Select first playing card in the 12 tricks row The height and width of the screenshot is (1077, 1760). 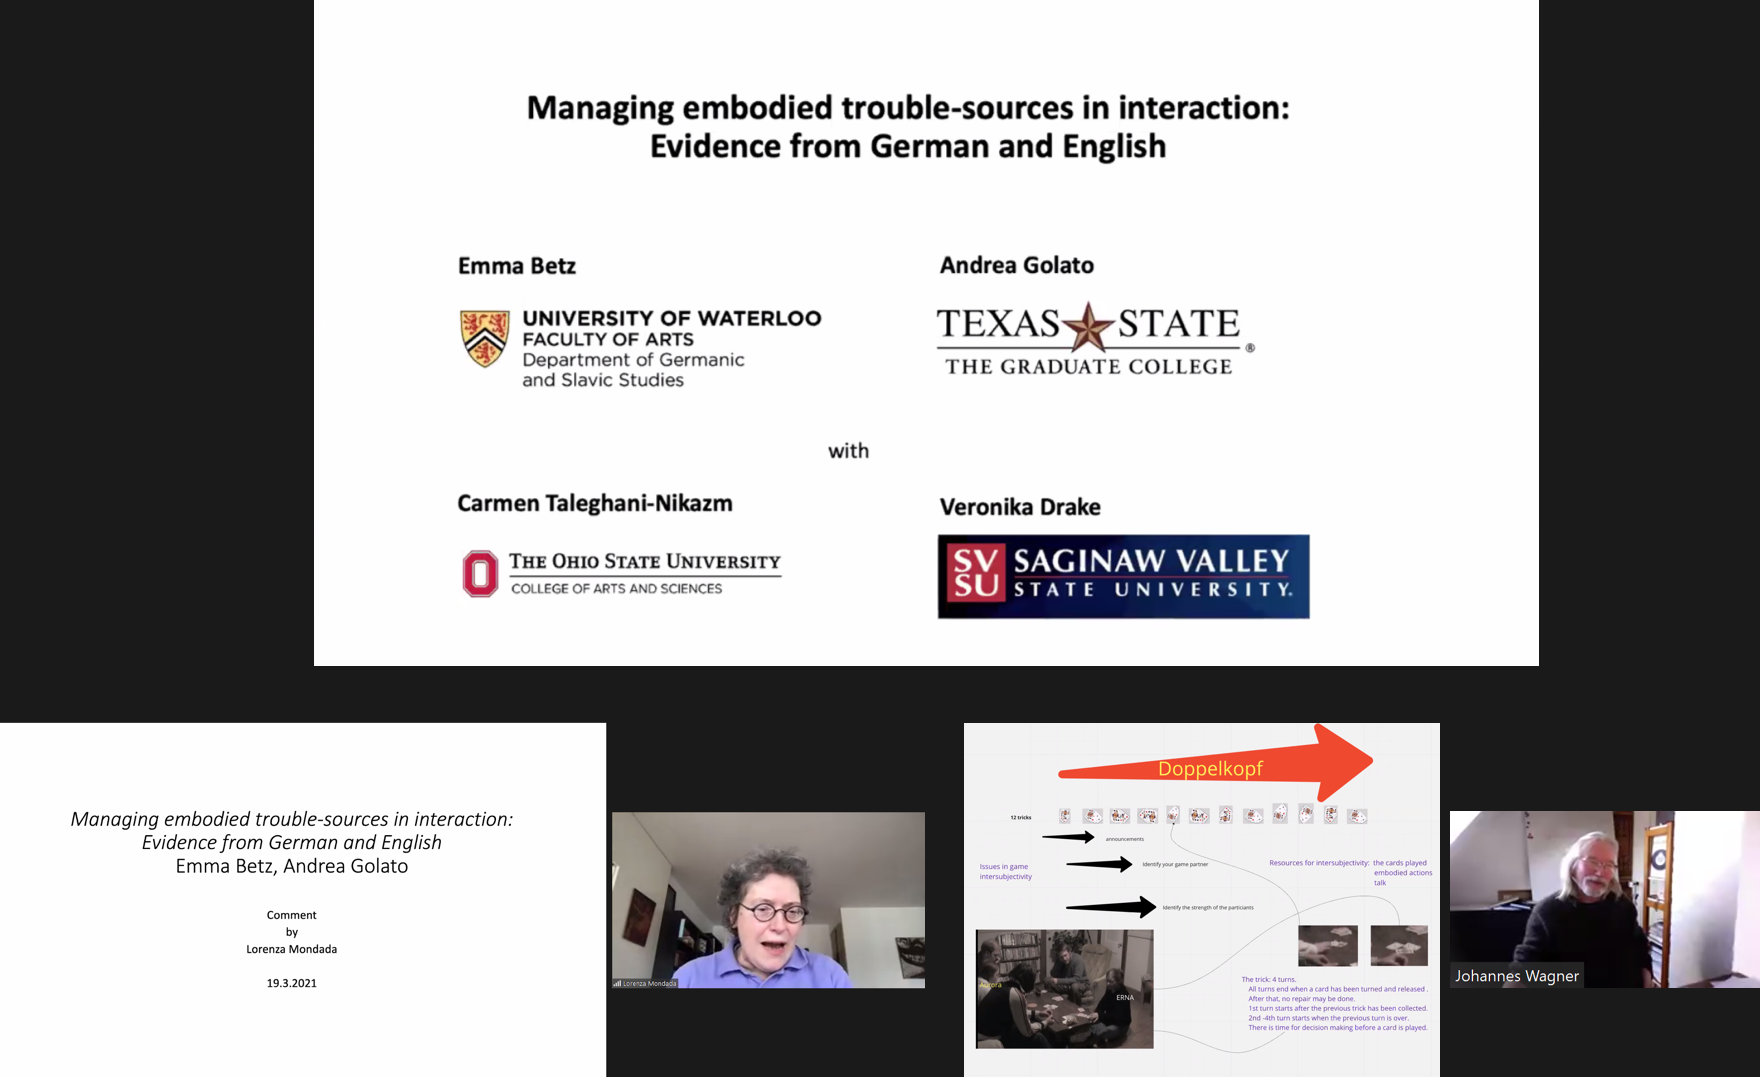pyautogui.click(x=1065, y=816)
